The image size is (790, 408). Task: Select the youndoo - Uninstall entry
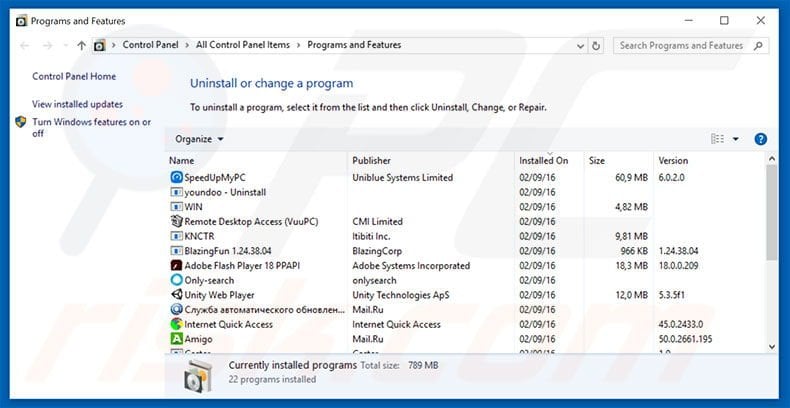click(225, 192)
